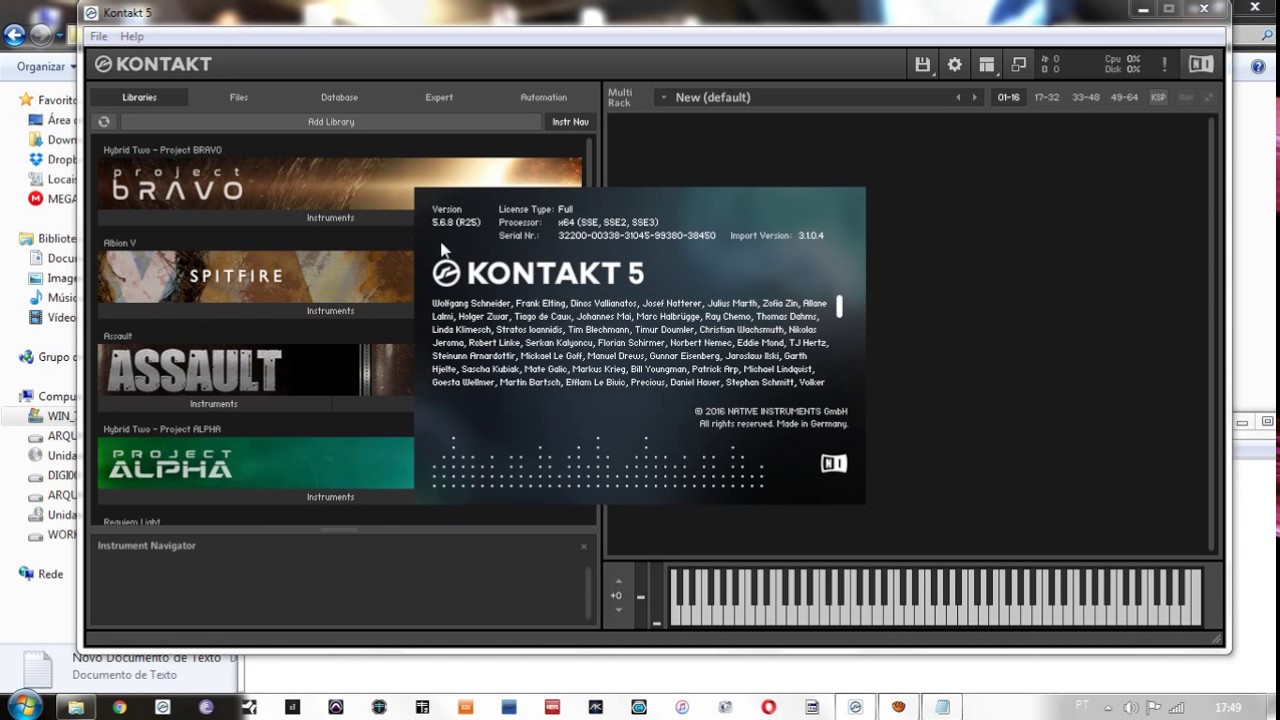Switch to the Automation tab
The height and width of the screenshot is (720, 1280).
[x=543, y=97]
